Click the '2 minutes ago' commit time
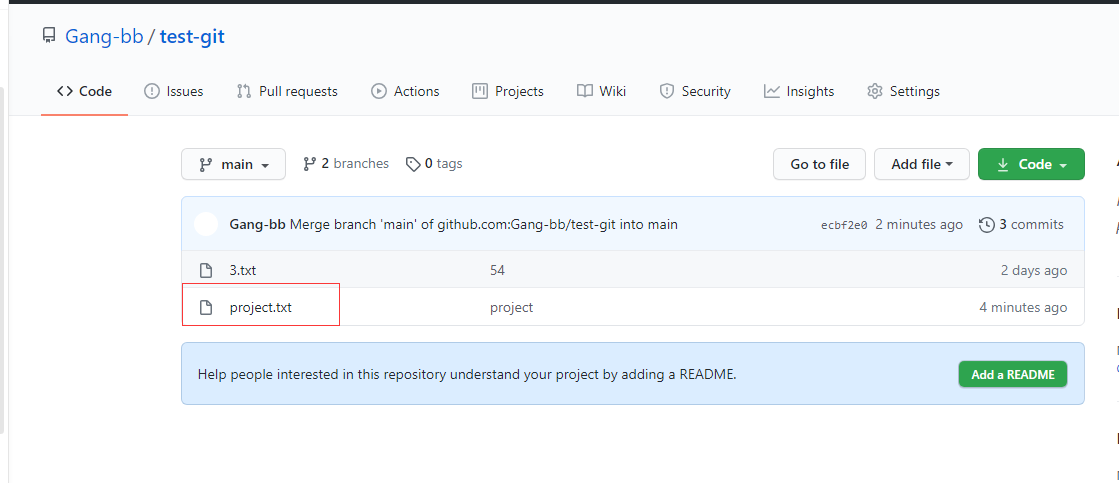The width and height of the screenshot is (1119, 483). tap(919, 225)
